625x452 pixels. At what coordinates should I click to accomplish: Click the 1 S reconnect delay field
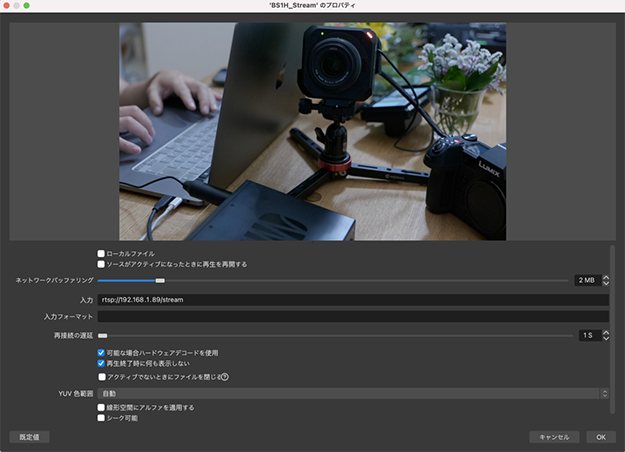point(590,335)
